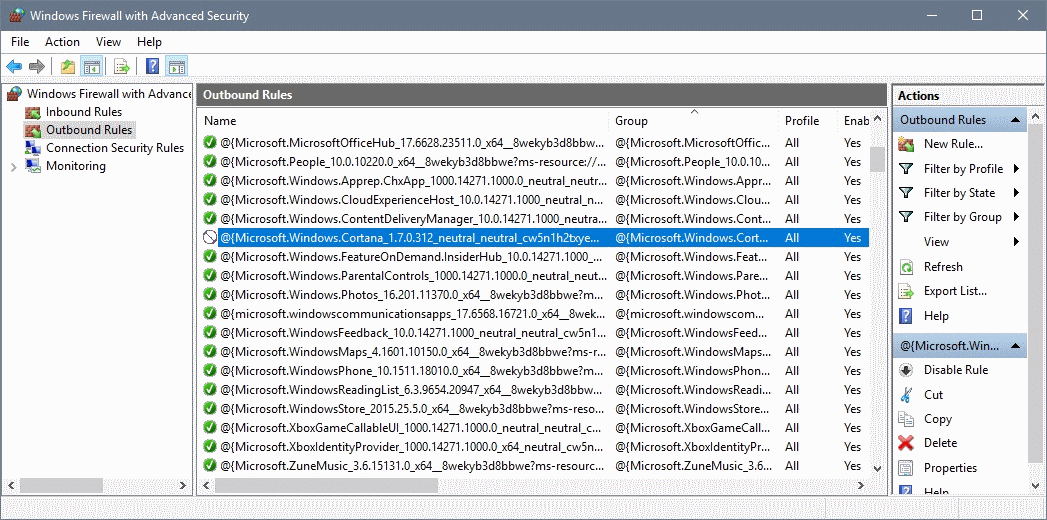Open the Help menu
The width and height of the screenshot is (1047, 520).
tap(150, 41)
